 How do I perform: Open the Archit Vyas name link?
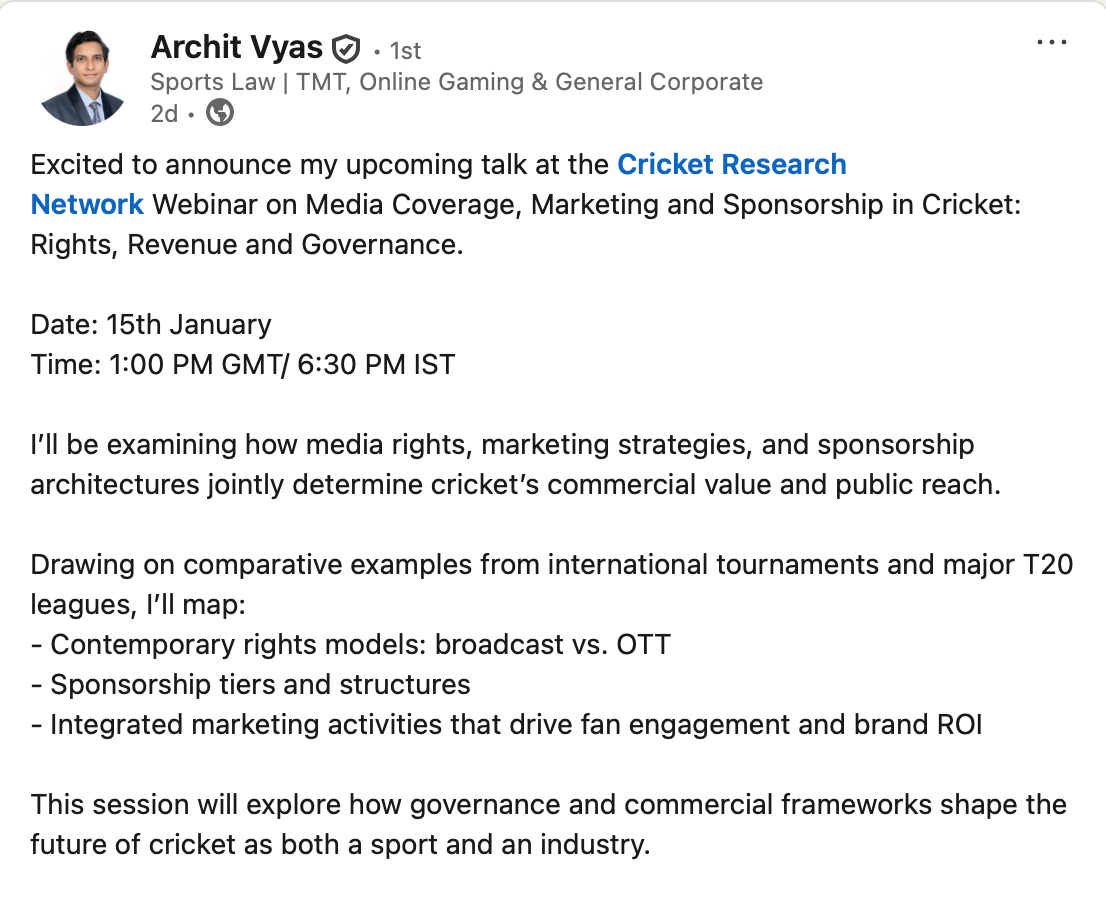coord(237,47)
